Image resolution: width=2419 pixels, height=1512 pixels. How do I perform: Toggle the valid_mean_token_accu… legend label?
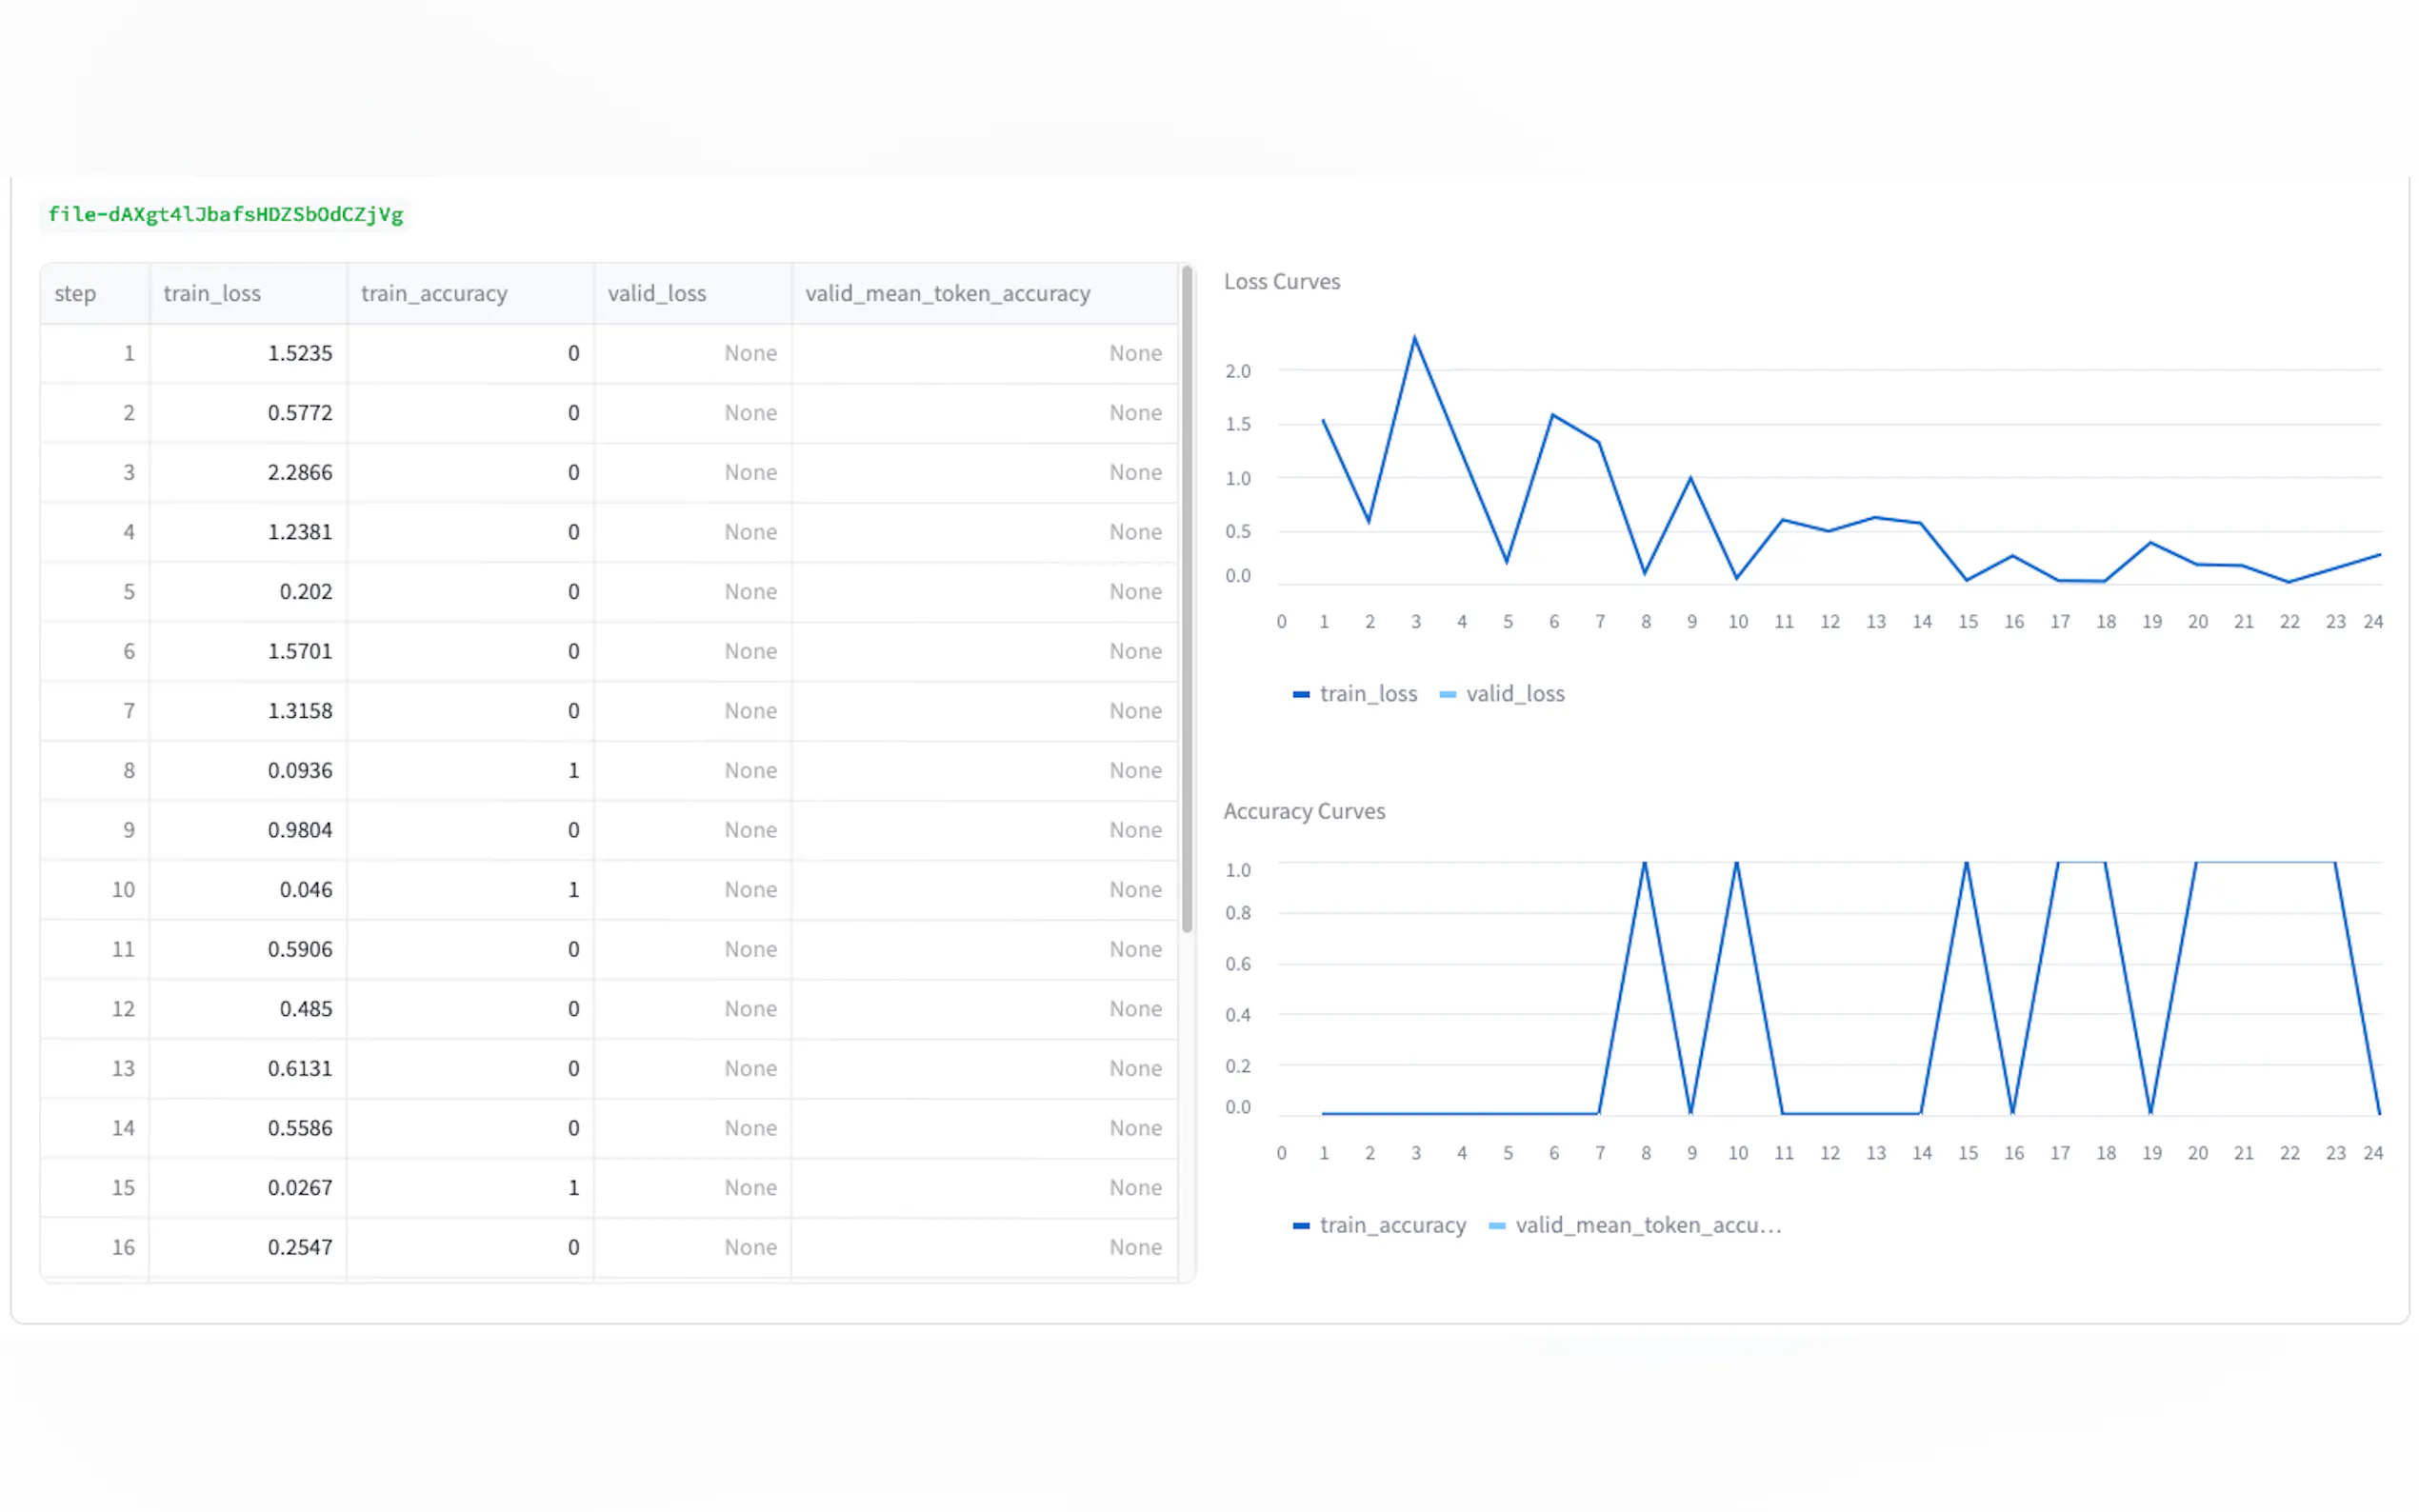click(x=1647, y=1225)
